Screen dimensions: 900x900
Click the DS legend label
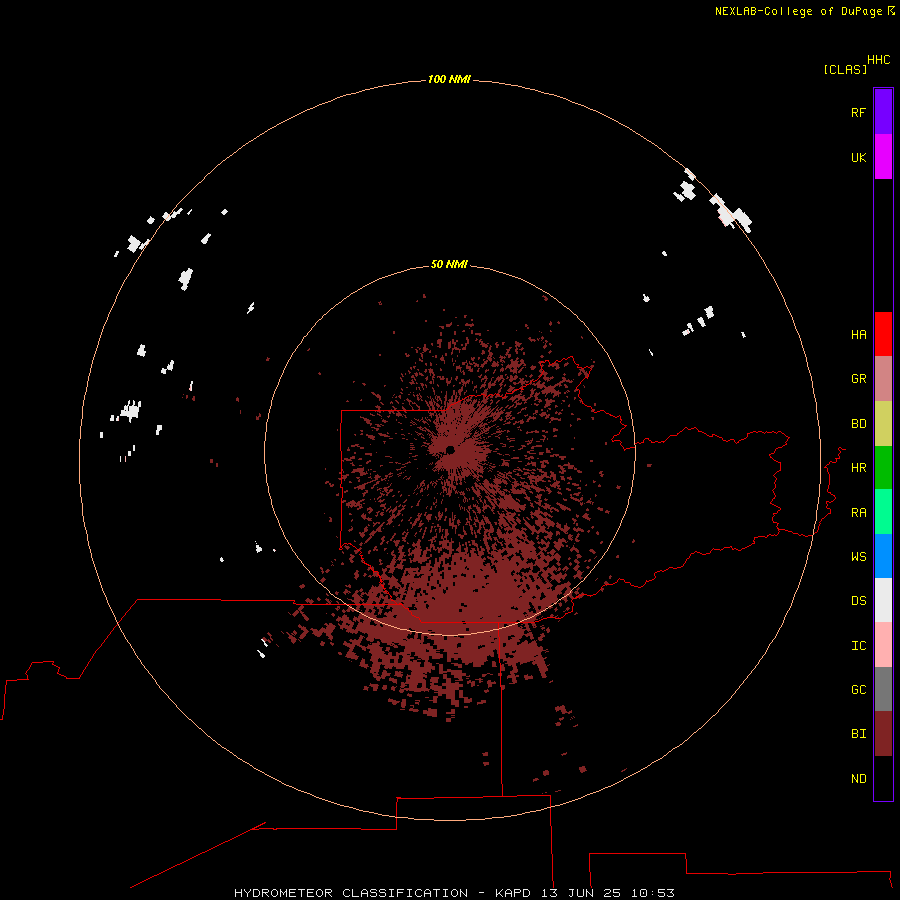coord(858,601)
